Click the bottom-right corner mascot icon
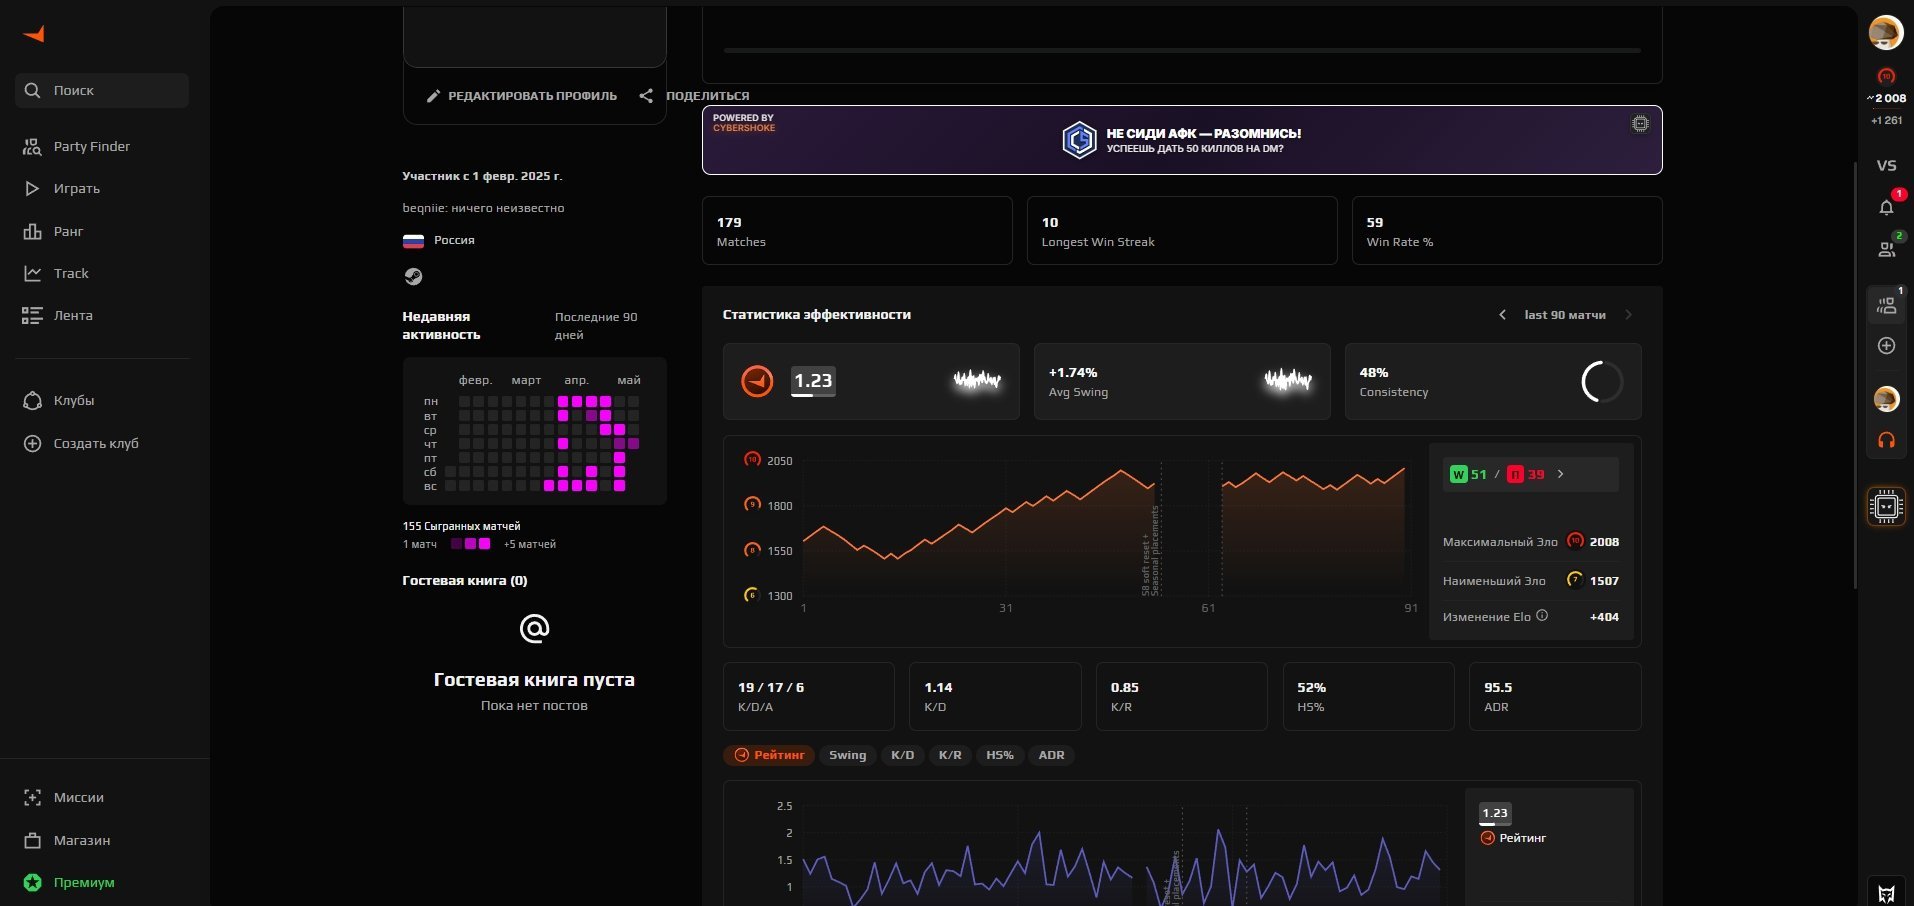 (x=1886, y=893)
